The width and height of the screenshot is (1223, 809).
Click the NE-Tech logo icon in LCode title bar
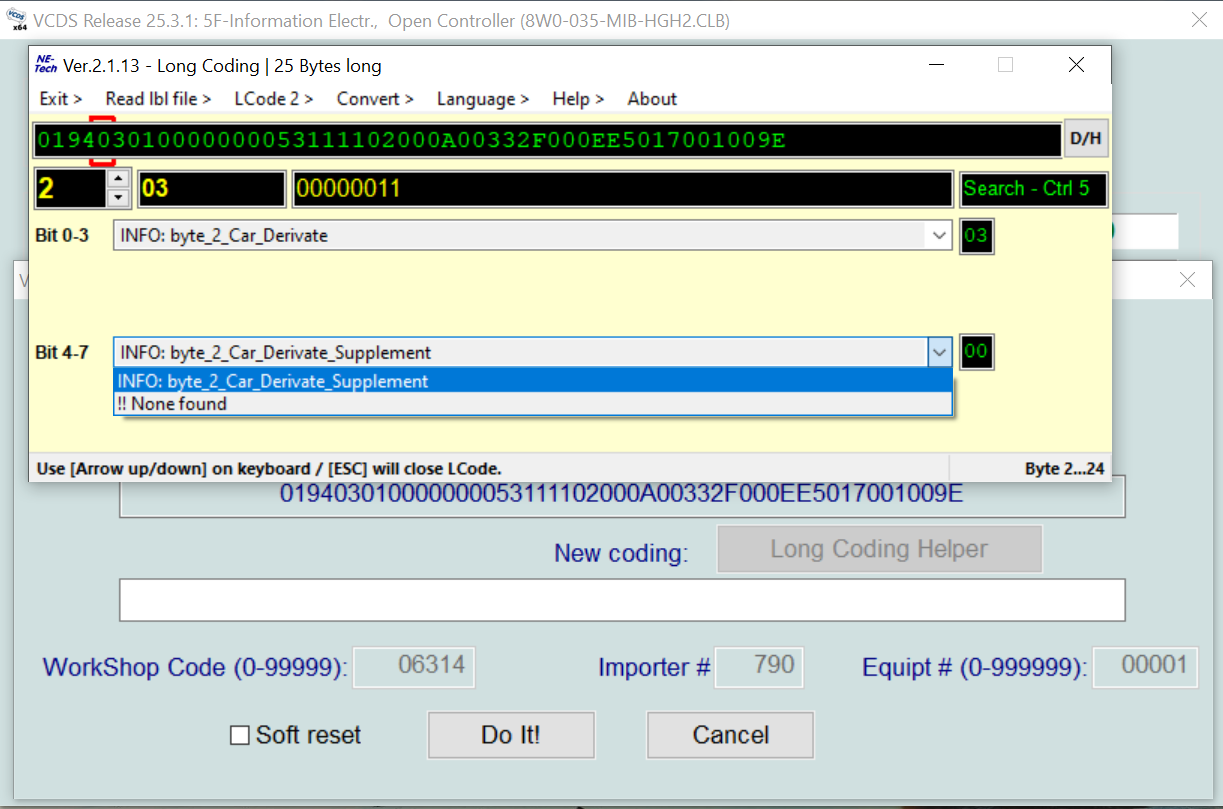click(45, 65)
